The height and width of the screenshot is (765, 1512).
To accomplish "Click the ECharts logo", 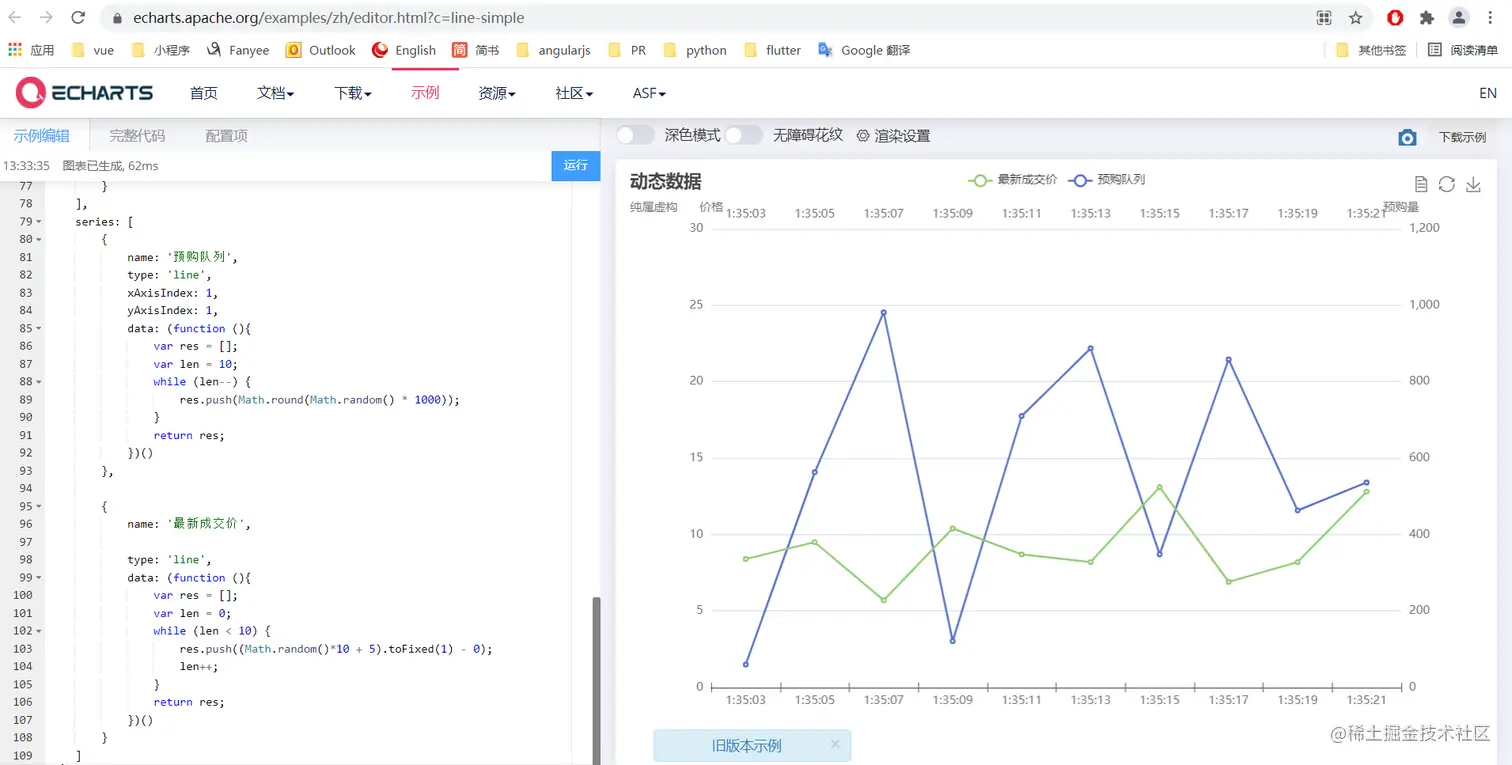I will point(85,93).
